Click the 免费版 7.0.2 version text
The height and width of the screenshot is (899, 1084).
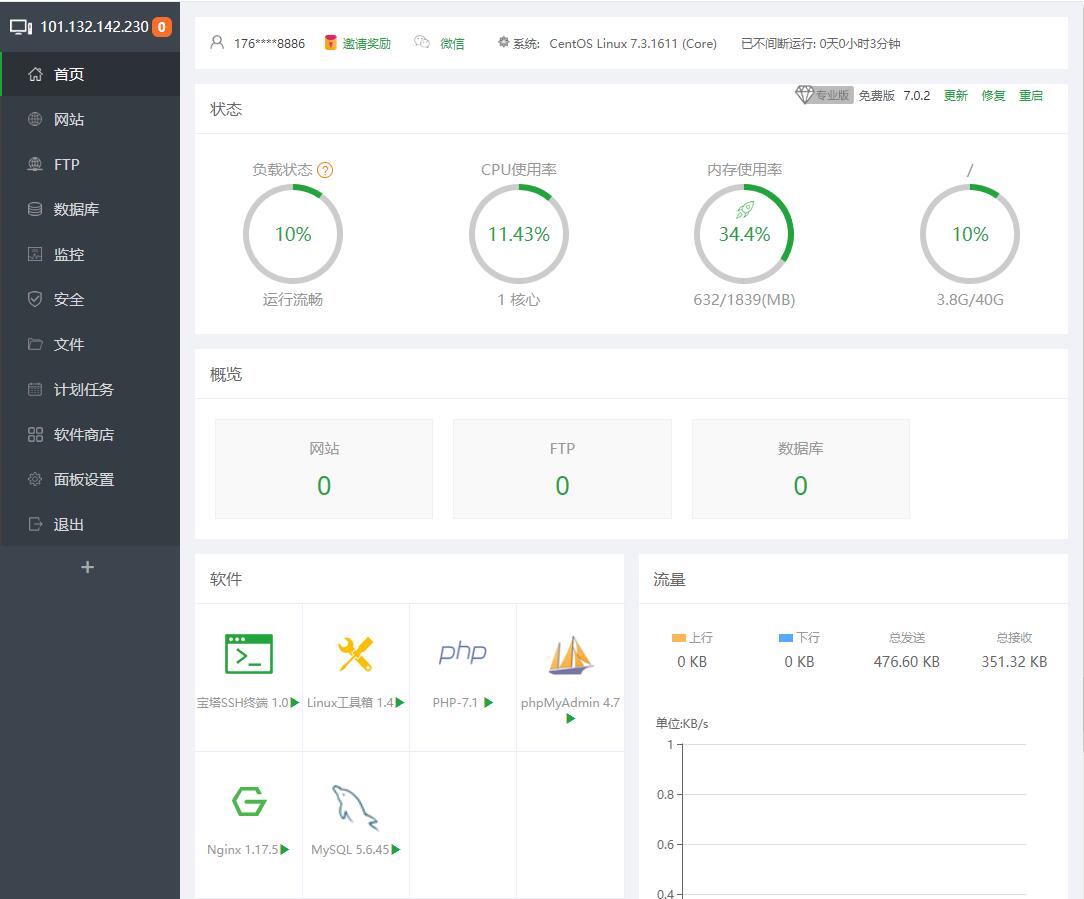pos(894,95)
